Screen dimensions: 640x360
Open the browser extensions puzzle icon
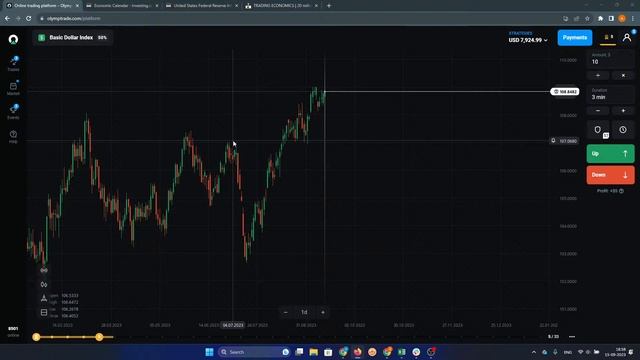tap(600, 18)
